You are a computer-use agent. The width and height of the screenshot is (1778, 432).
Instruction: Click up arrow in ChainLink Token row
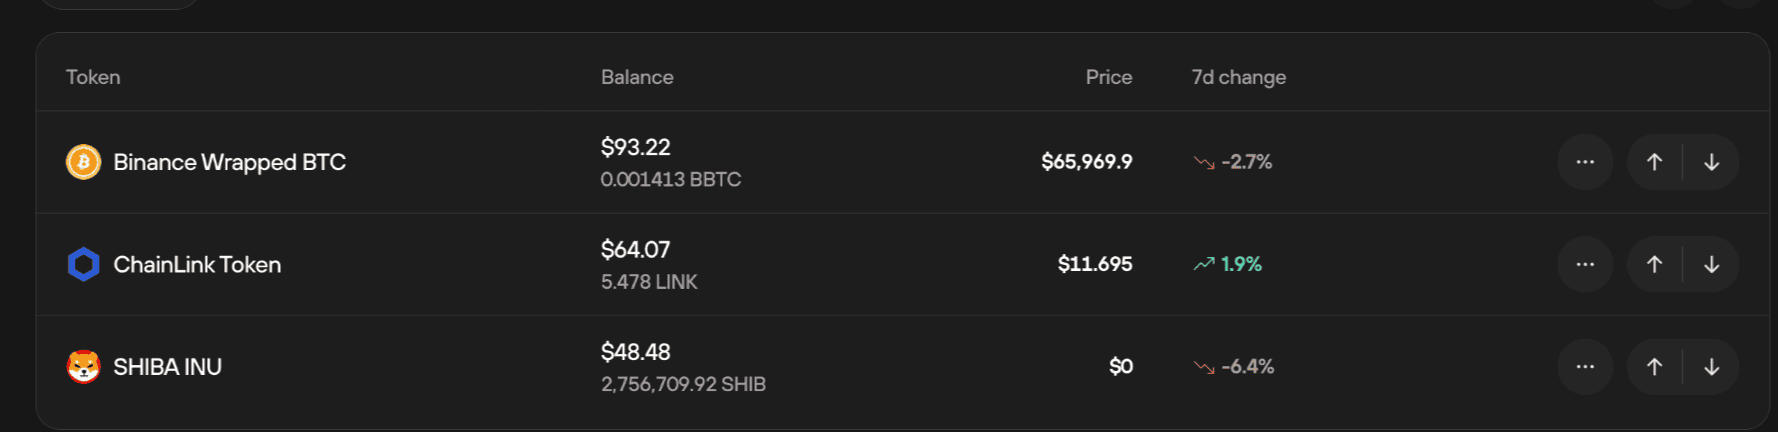point(1655,264)
